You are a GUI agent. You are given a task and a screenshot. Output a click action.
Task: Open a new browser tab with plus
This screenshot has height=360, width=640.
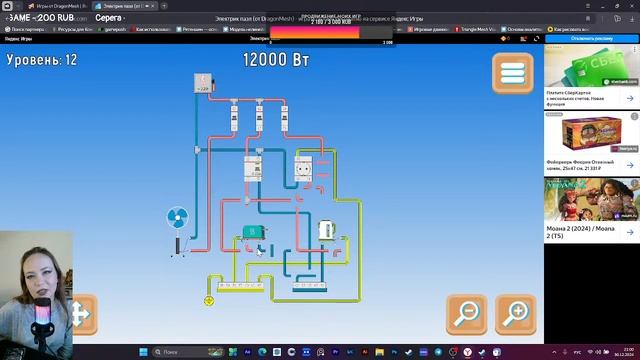[164, 6]
